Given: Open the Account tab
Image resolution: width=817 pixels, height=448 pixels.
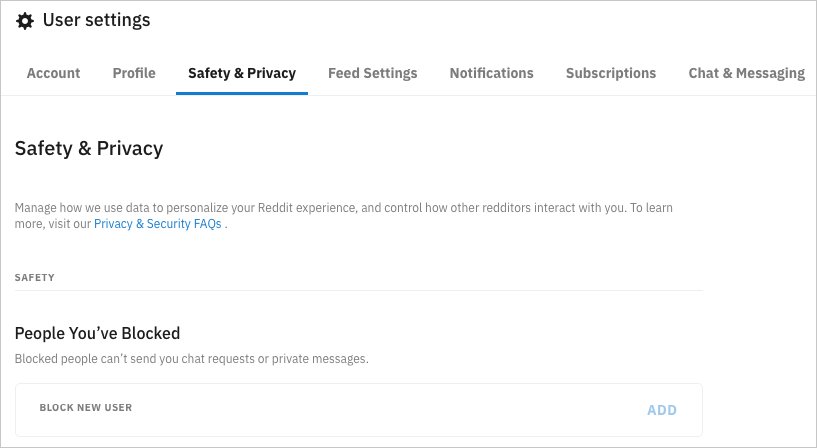Looking at the screenshot, I should click(x=53, y=73).
